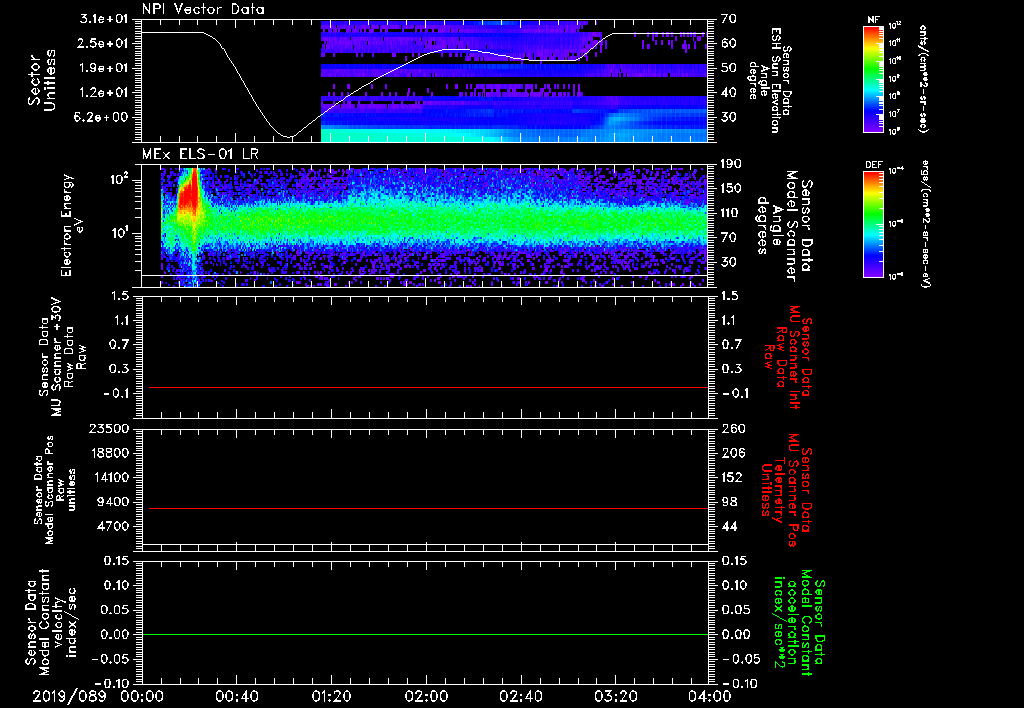This screenshot has height=708, width=1024.
Task: Click the "260" telemetry tick label
Action: pos(733,429)
